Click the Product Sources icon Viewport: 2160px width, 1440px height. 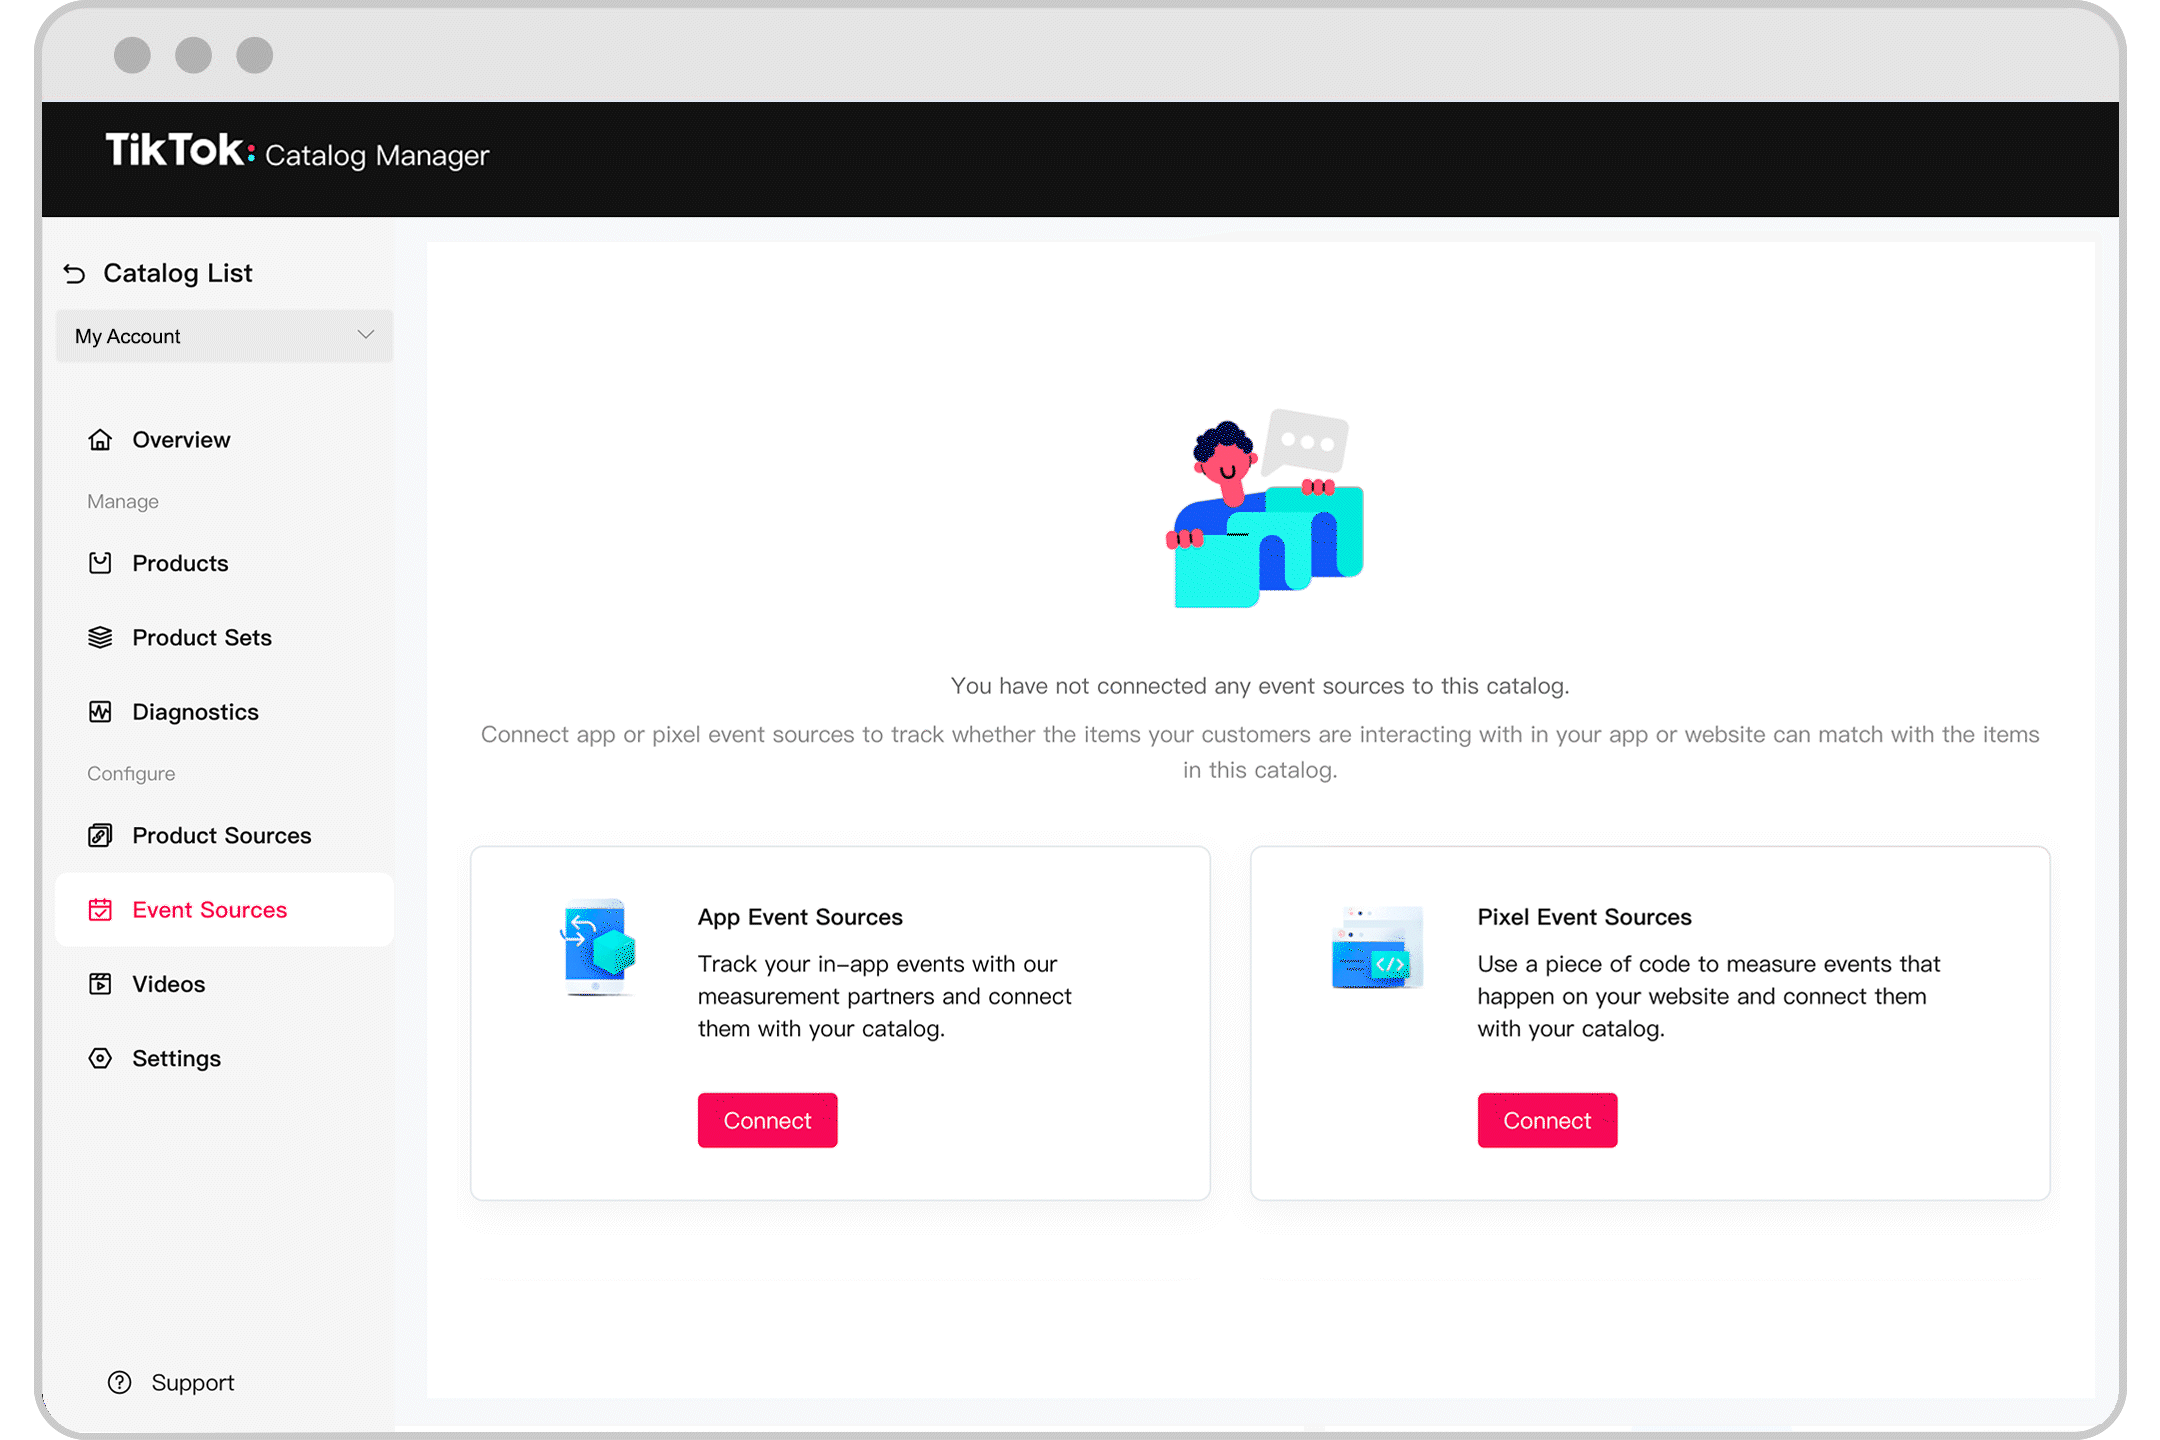click(x=101, y=834)
